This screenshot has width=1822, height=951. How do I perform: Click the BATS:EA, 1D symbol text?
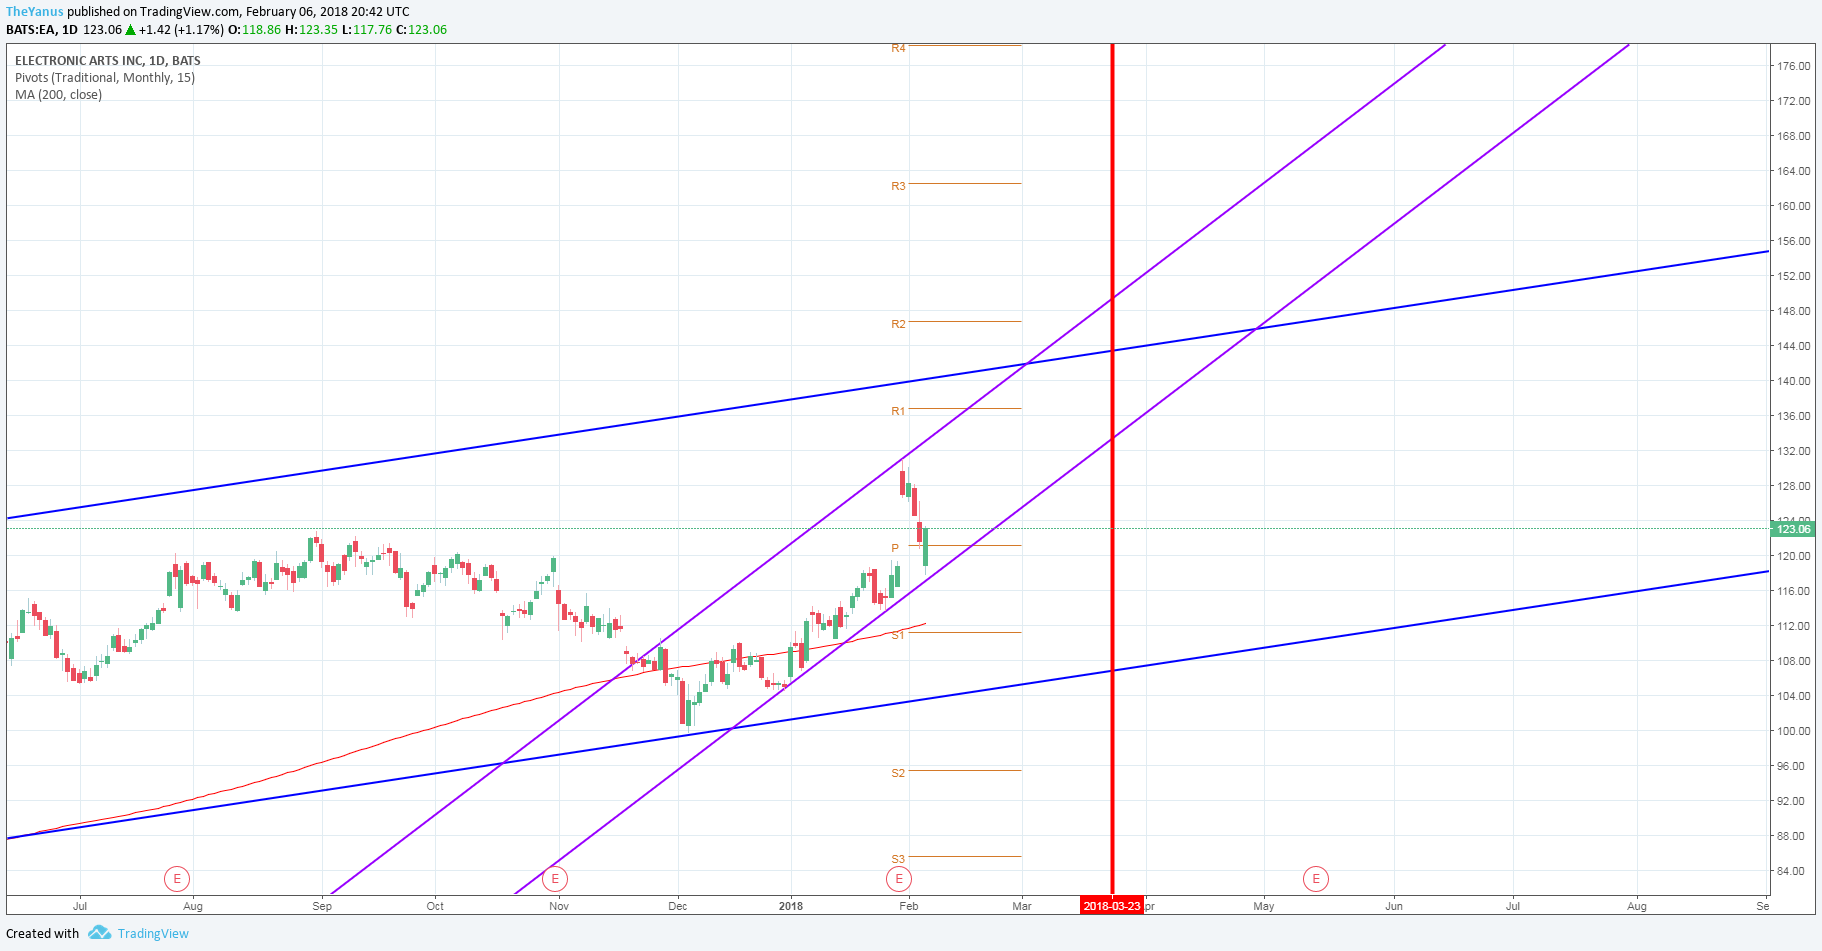pyautogui.click(x=42, y=30)
